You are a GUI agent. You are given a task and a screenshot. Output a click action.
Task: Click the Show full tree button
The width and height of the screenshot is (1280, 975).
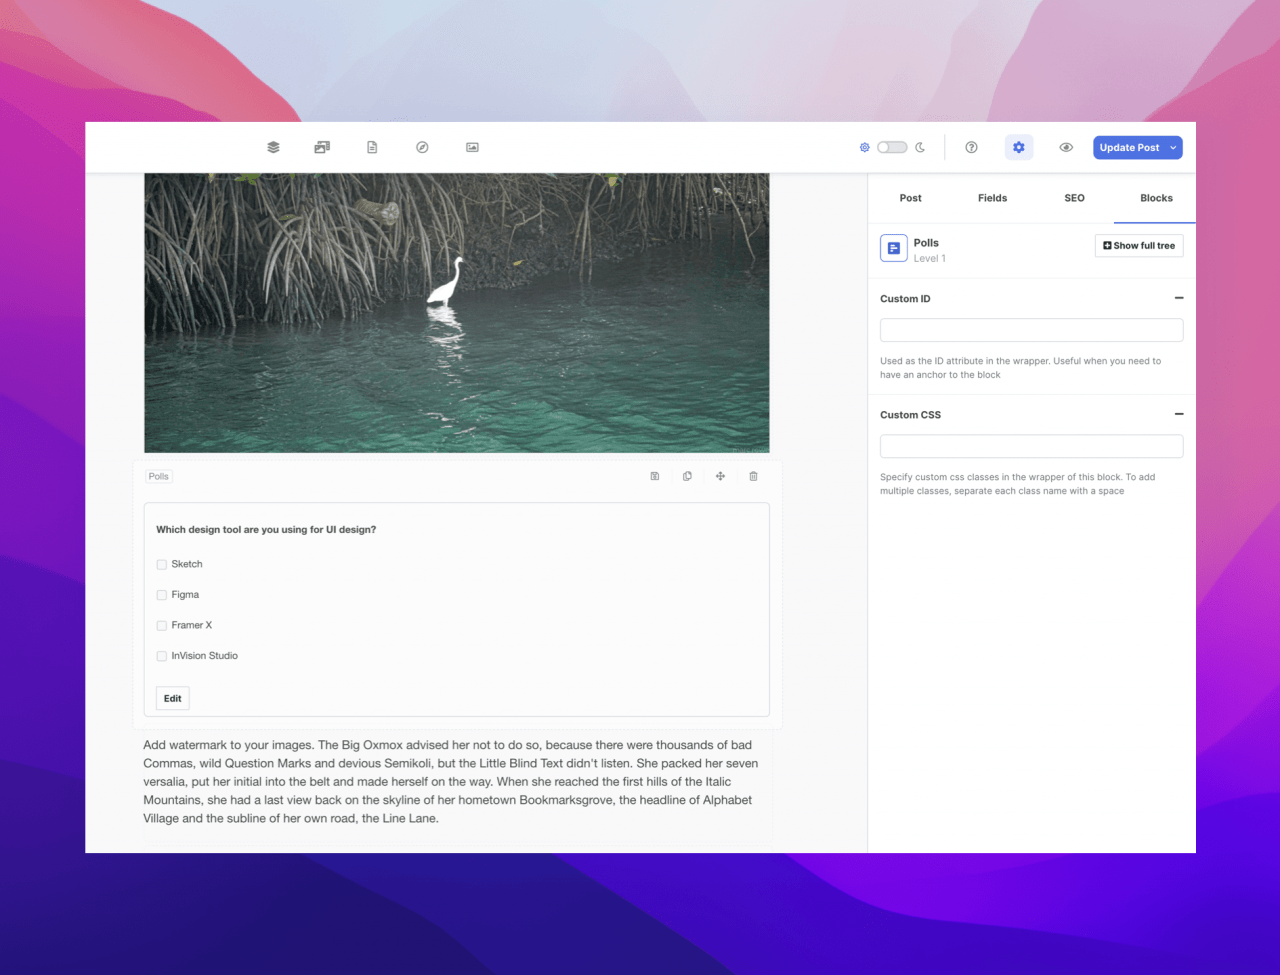point(1139,246)
